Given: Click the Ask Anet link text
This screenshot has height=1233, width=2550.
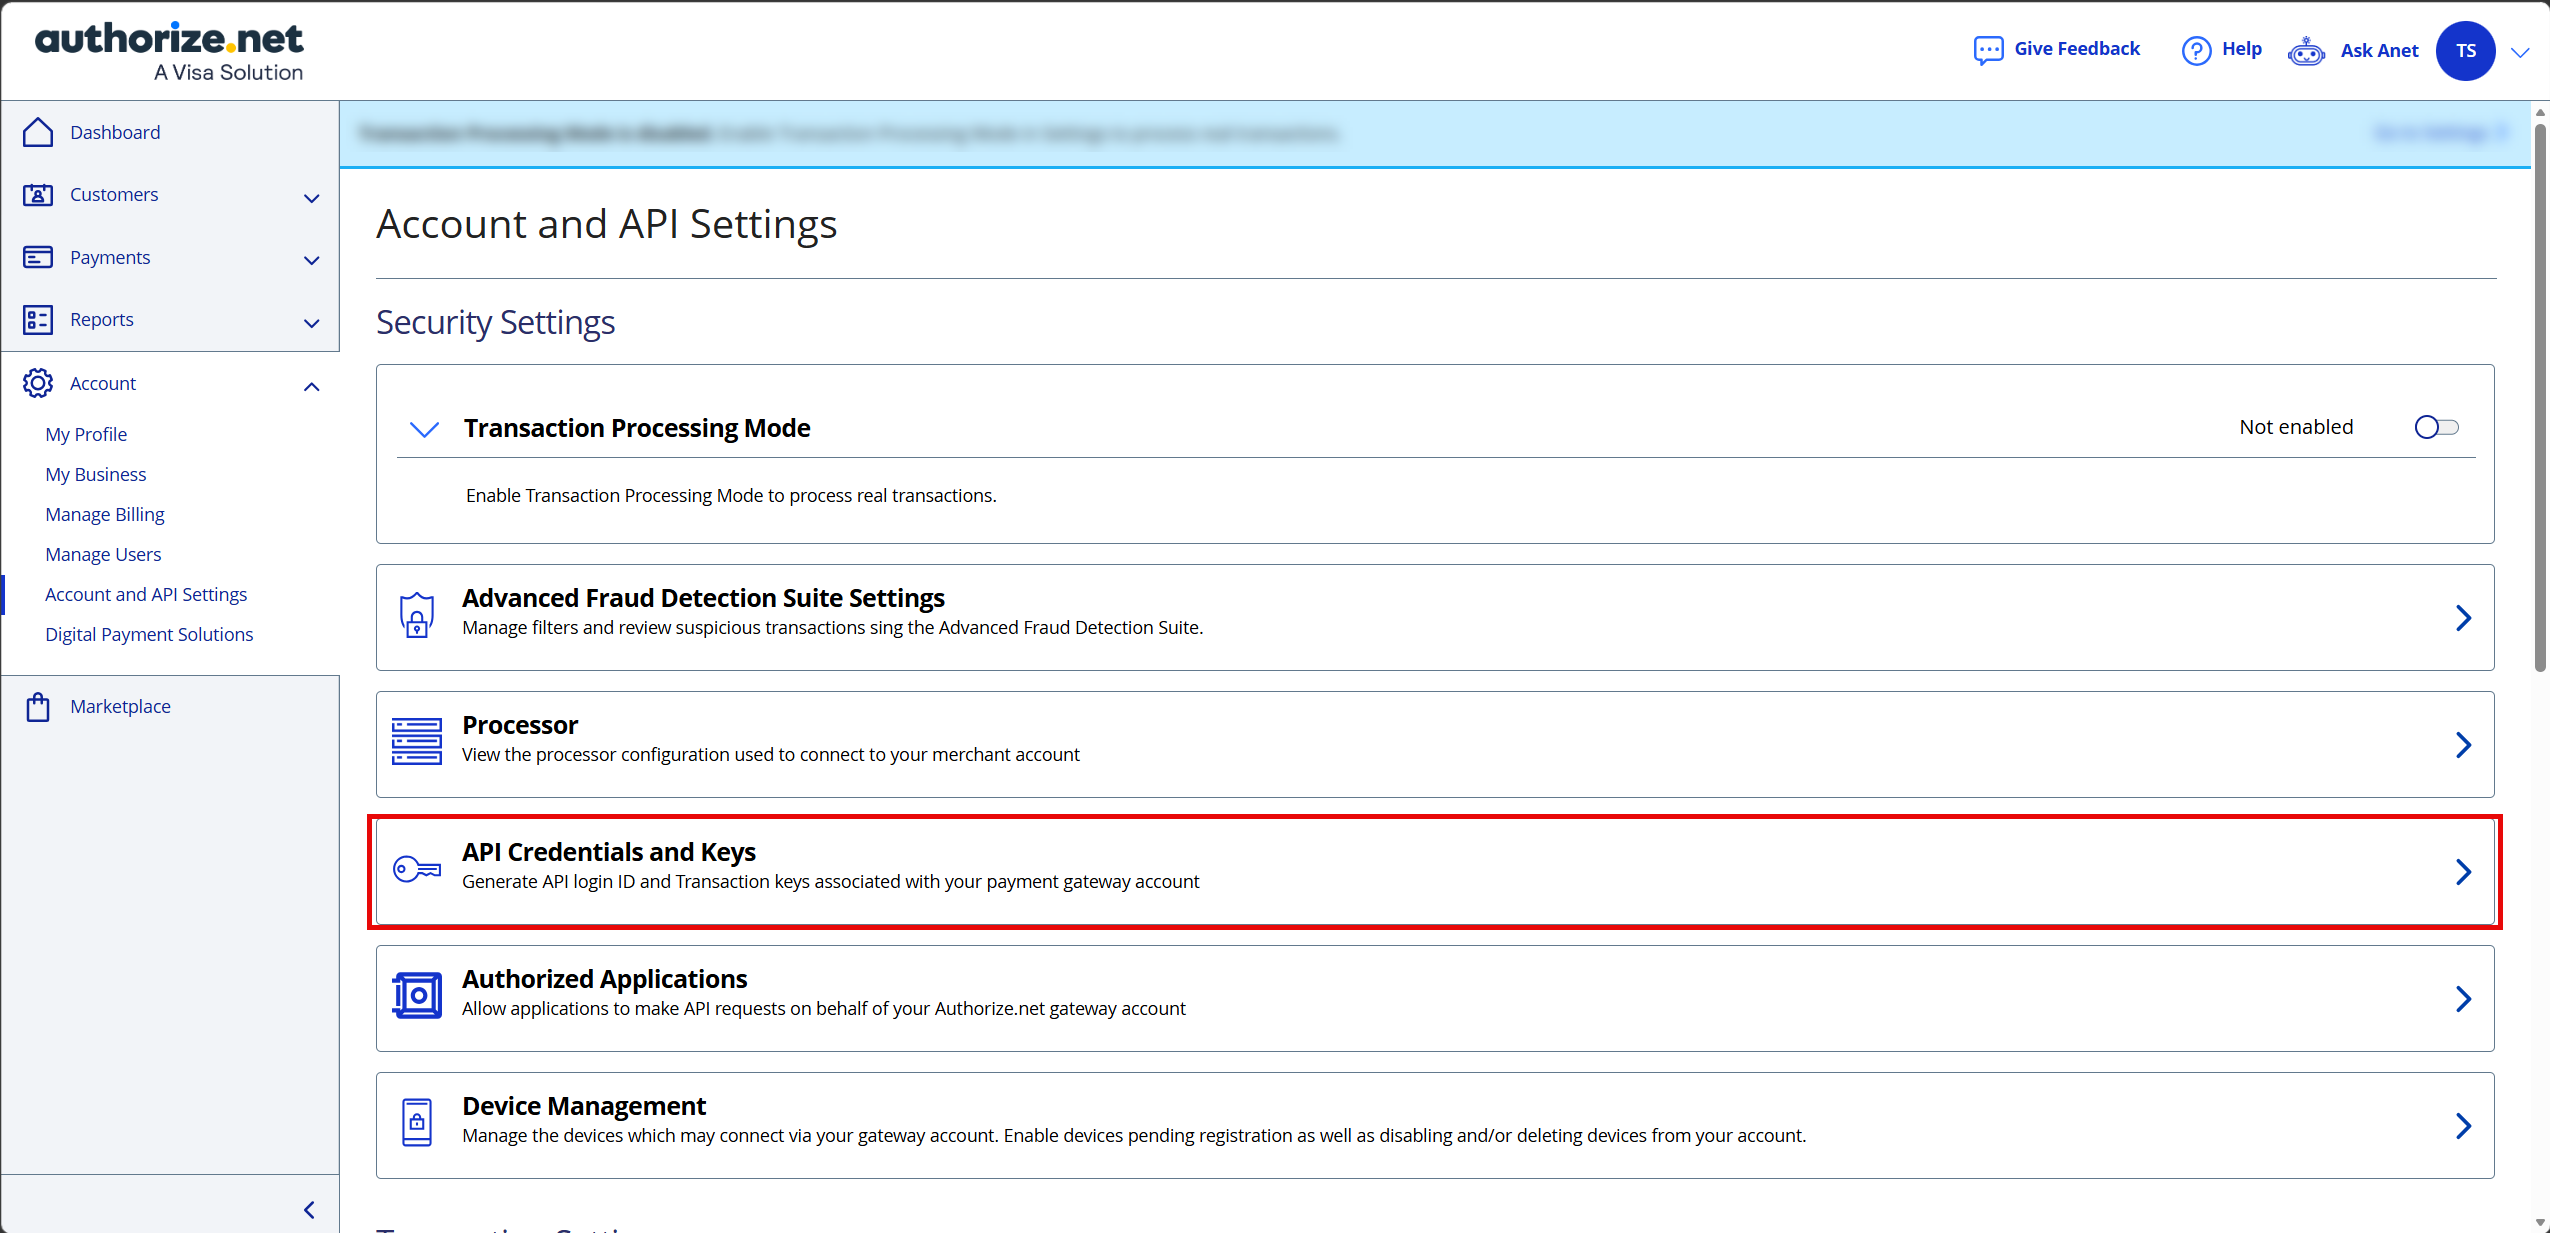Looking at the screenshot, I should 2379,51.
